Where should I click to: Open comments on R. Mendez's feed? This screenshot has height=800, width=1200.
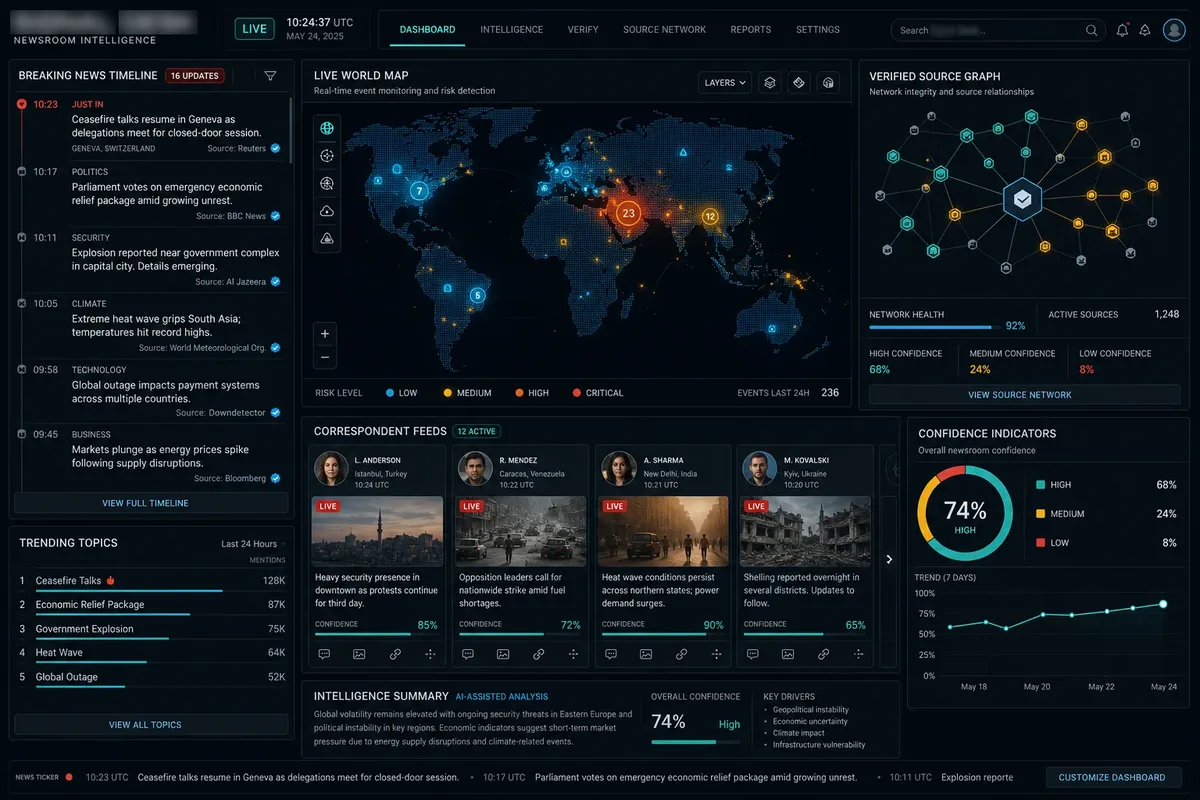click(x=468, y=654)
